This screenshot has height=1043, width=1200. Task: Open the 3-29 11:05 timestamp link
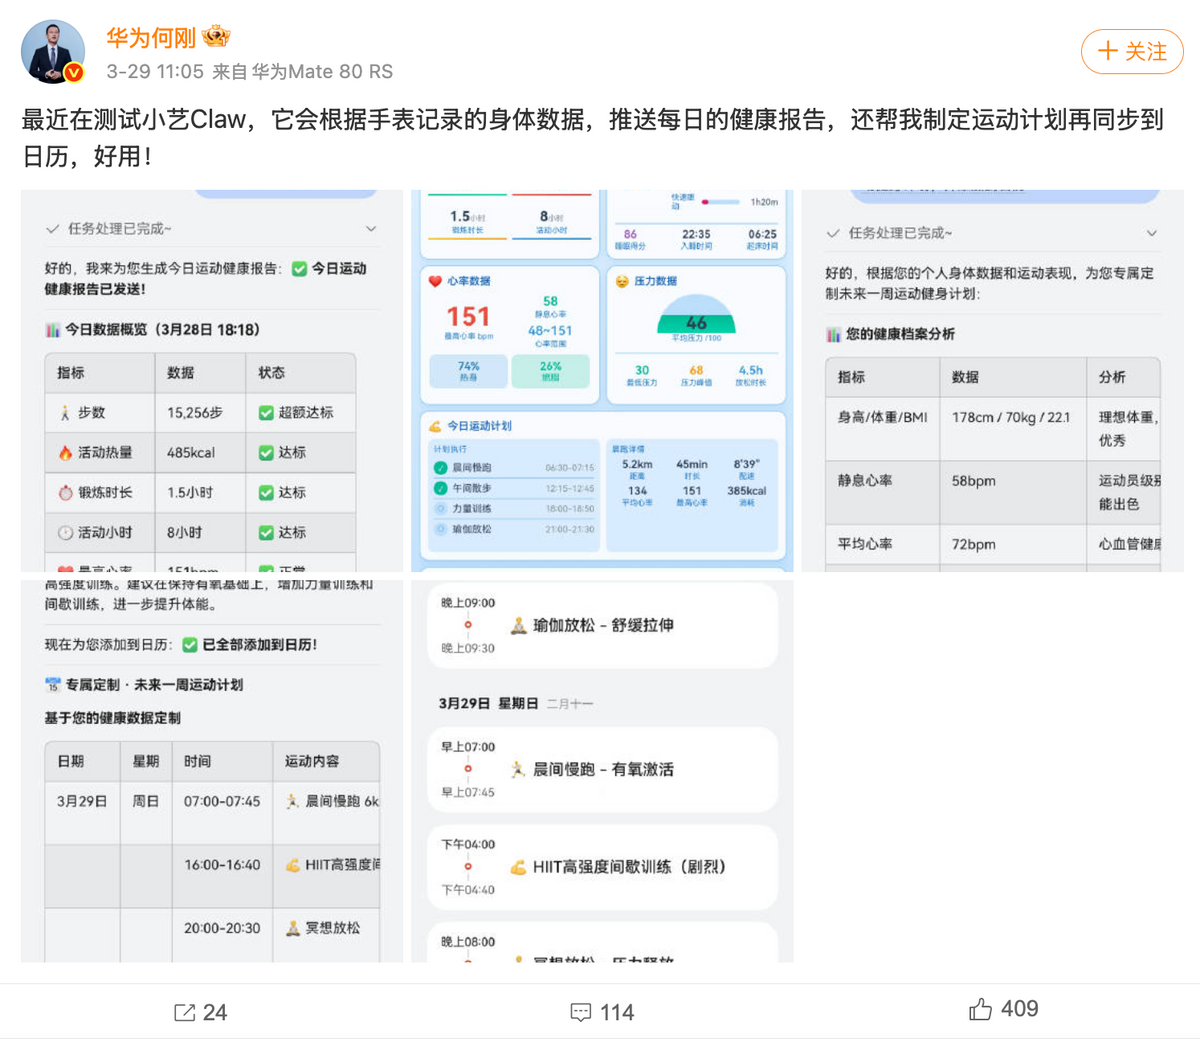coord(155,72)
